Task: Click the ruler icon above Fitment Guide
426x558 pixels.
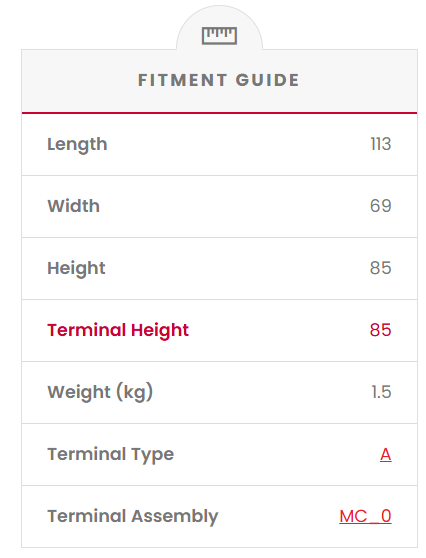Action: click(219, 36)
